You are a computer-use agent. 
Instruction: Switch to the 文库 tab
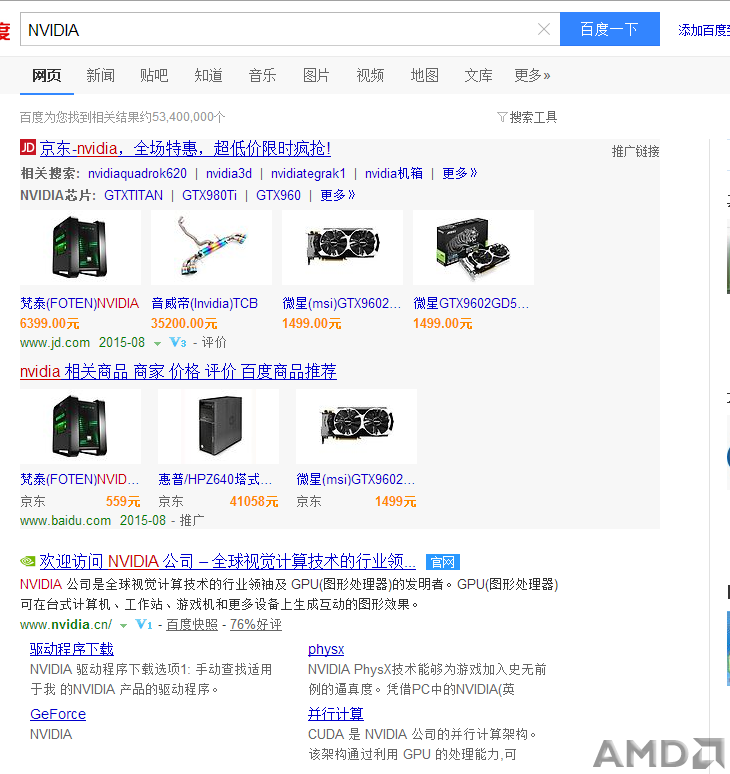click(478, 75)
